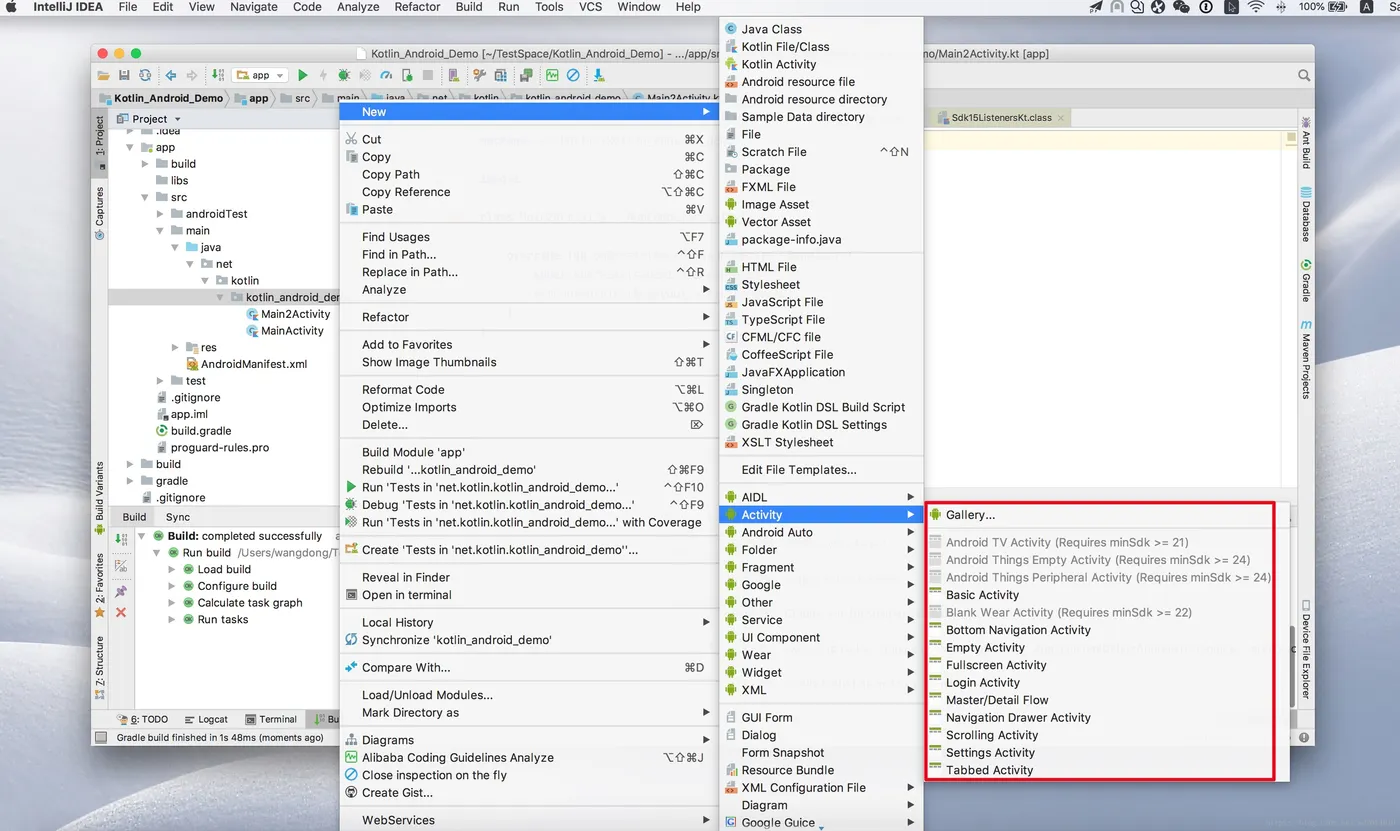Click the Make Project toolbar icon
This screenshot has height=831, width=1400.
[x=218, y=75]
